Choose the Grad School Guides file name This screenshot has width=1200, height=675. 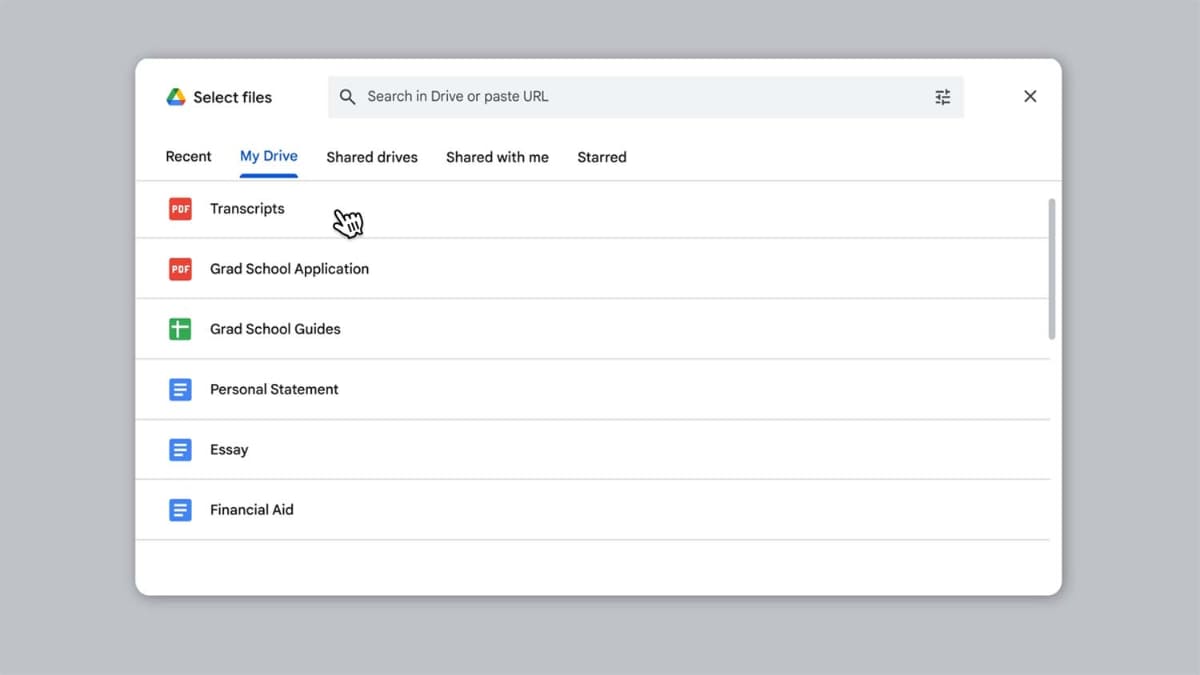click(x=275, y=329)
